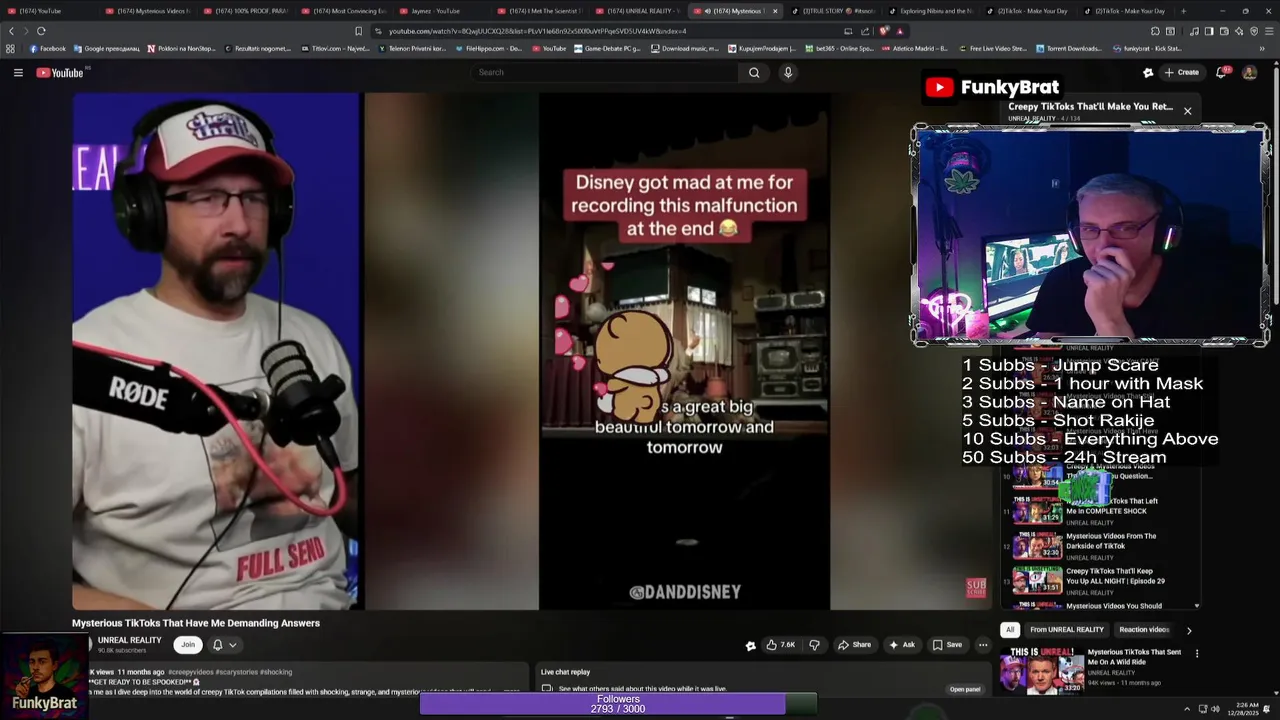Switch to the I Met The Scientist tab
Screen dimensions: 1280x720
[537, 11]
